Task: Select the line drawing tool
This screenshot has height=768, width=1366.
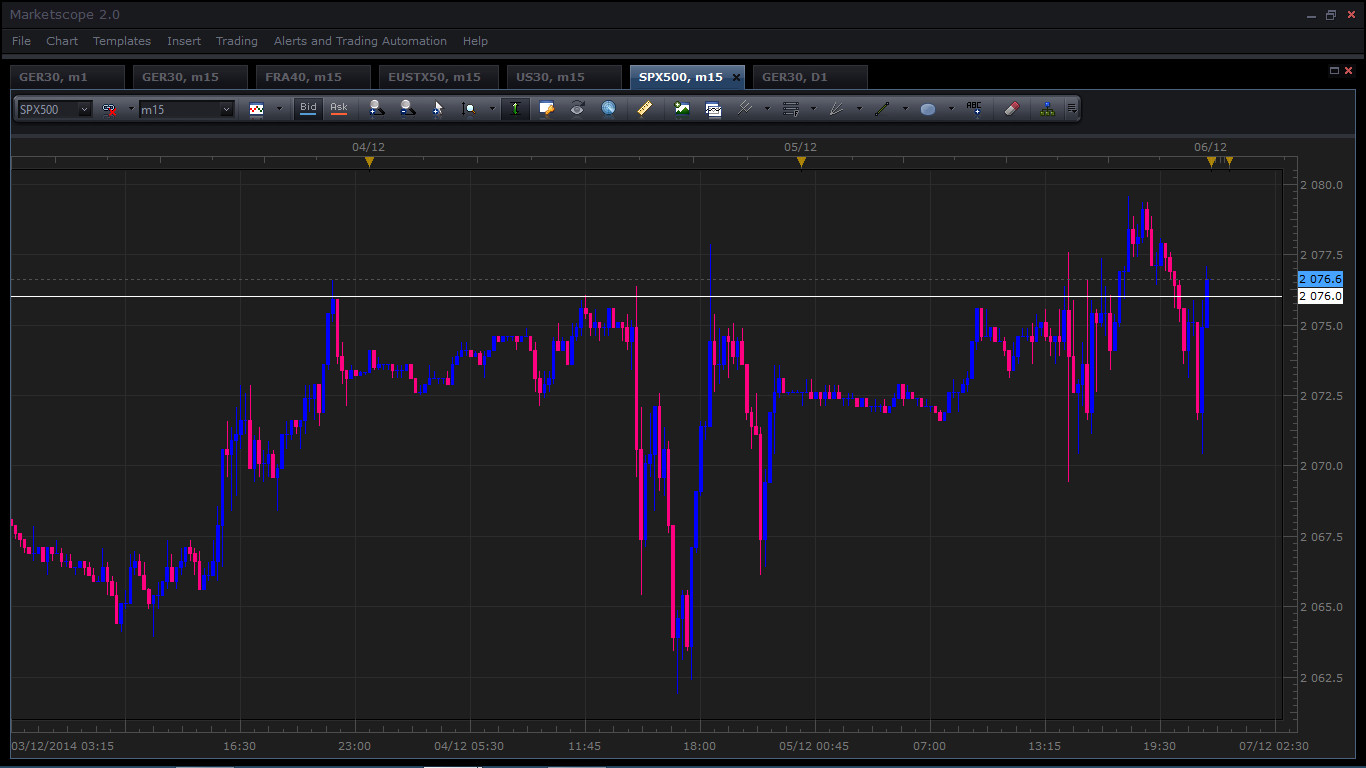Action: pos(882,109)
